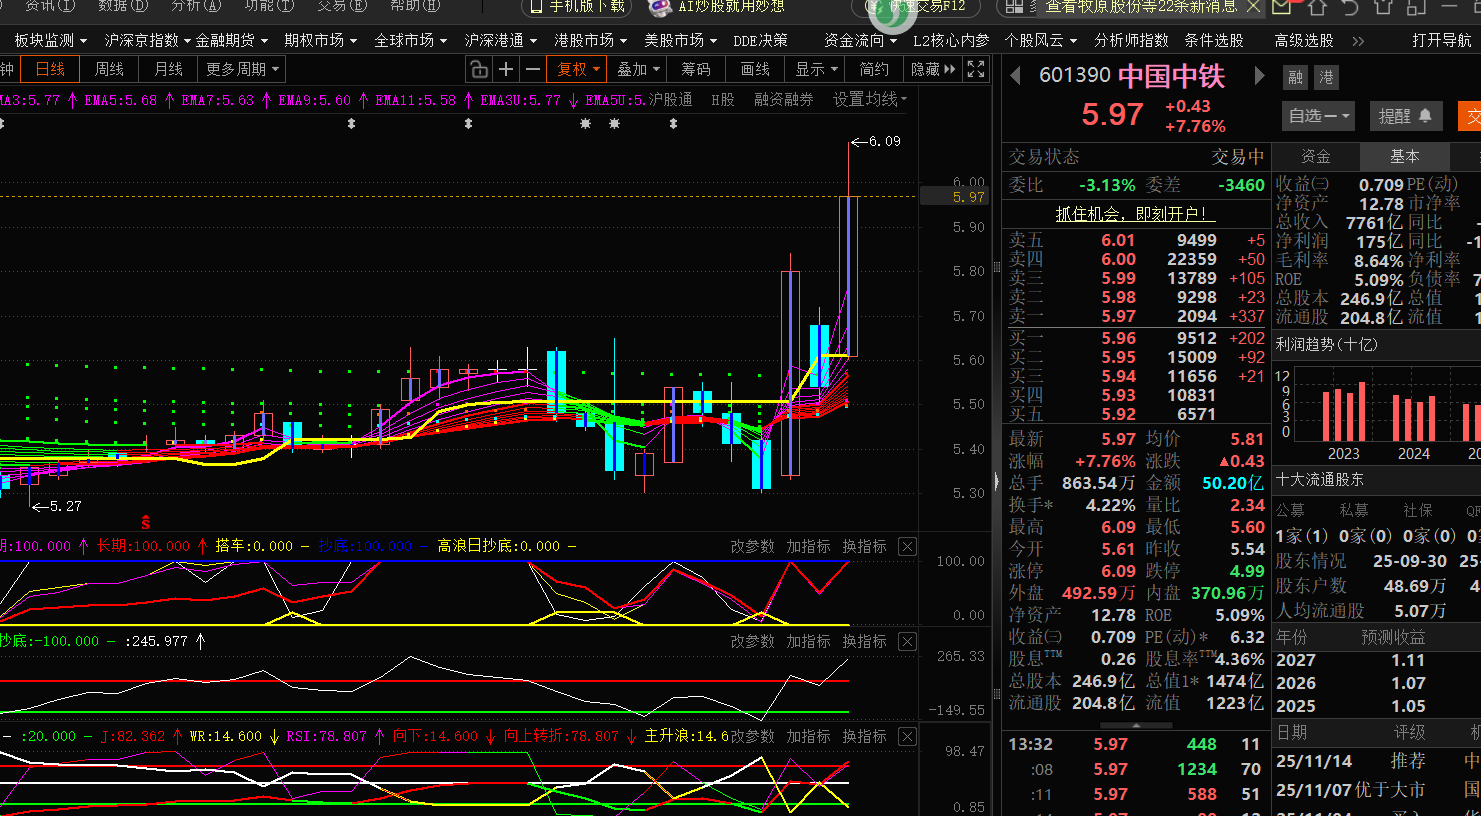The height and width of the screenshot is (816, 1481).
Task: Zoom out chart with minus icon
Action: pyautogui.click(x=533, y=69)
